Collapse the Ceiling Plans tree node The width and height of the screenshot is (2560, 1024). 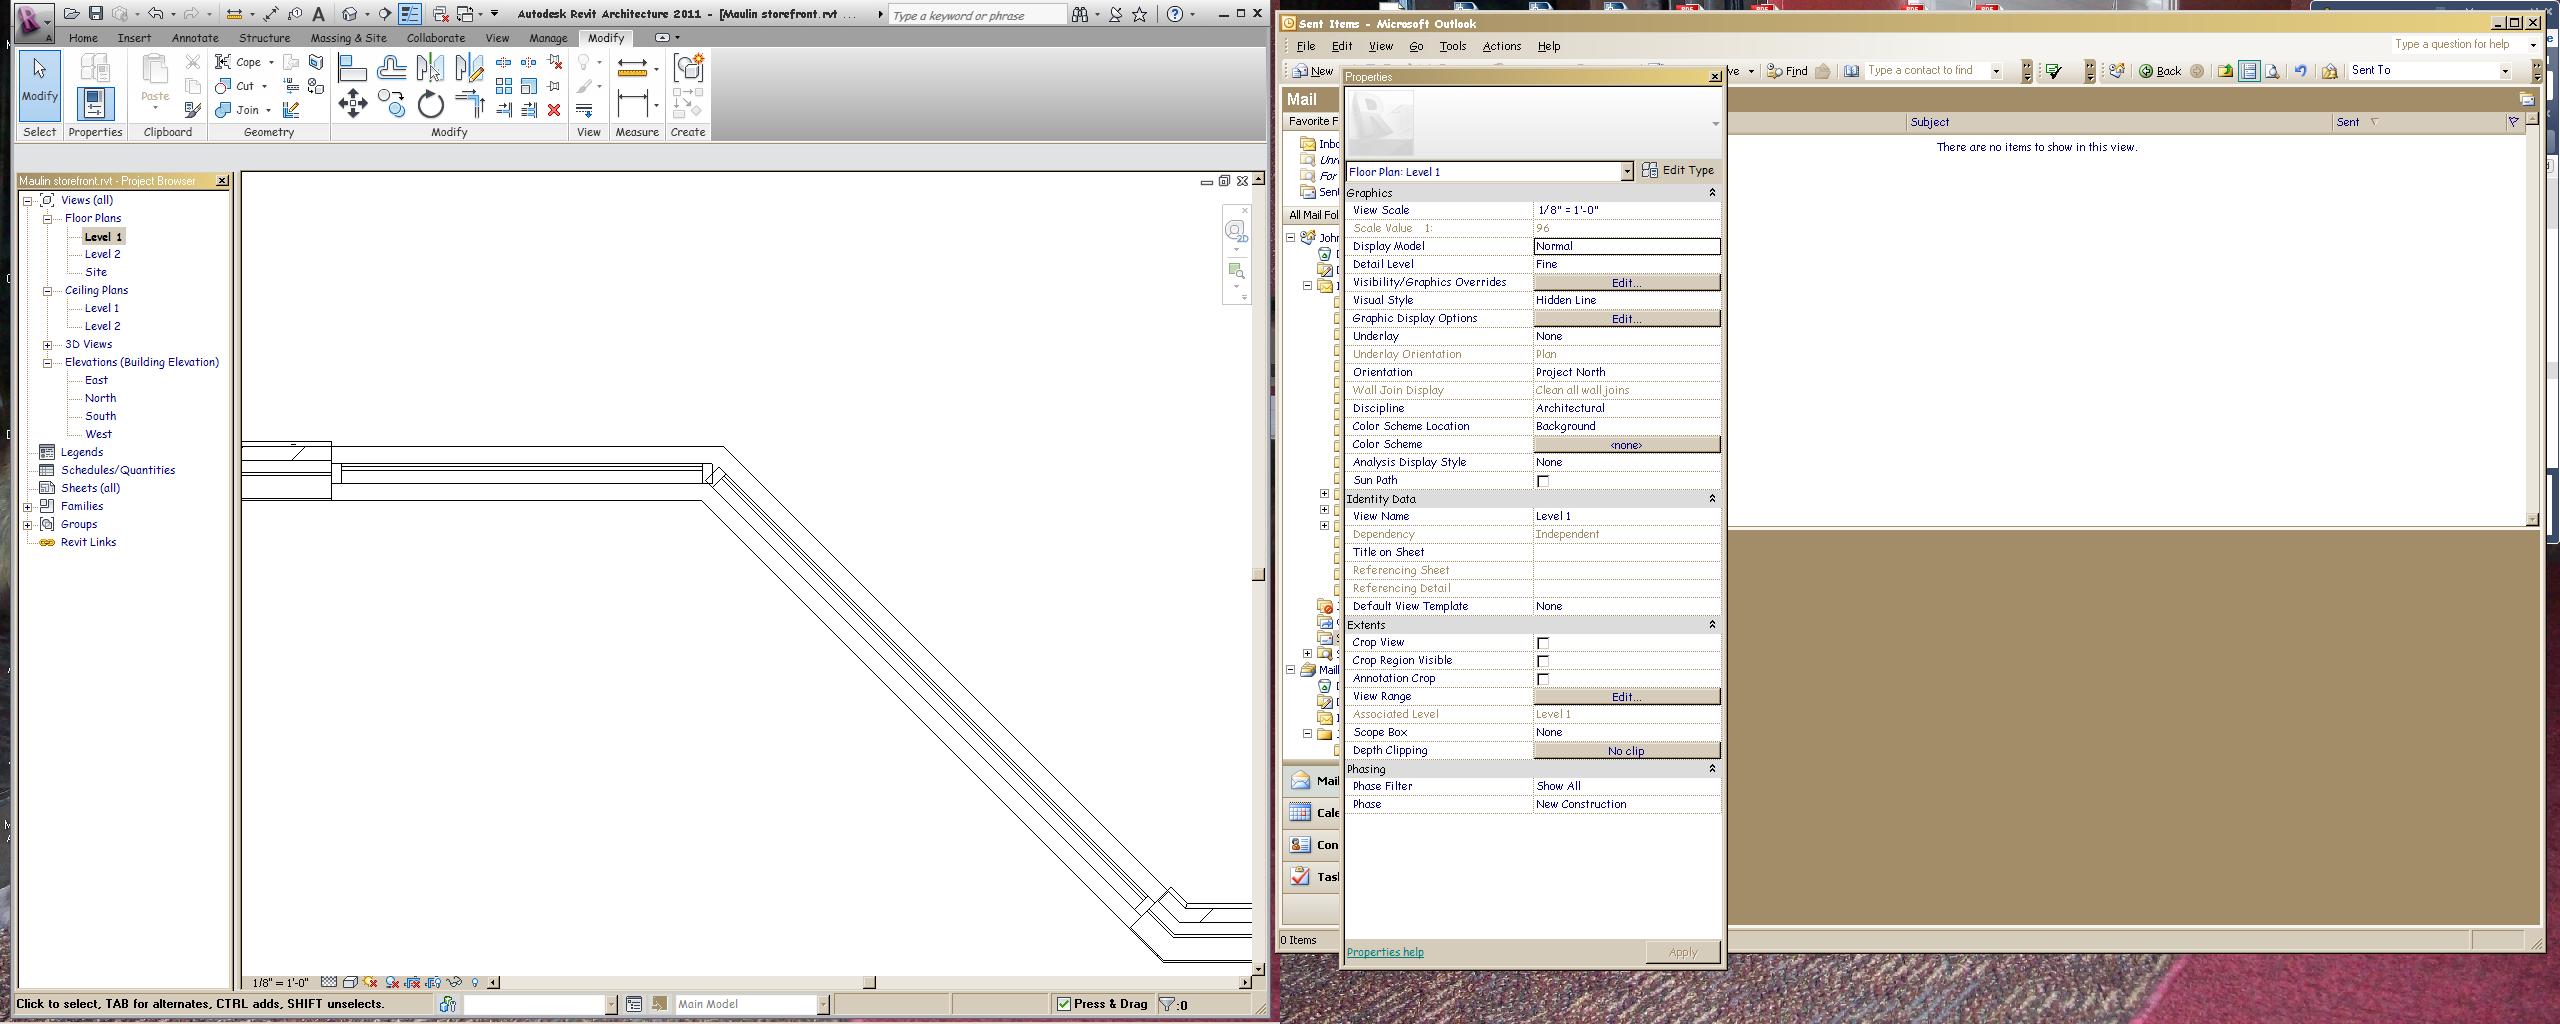point(47,291)
